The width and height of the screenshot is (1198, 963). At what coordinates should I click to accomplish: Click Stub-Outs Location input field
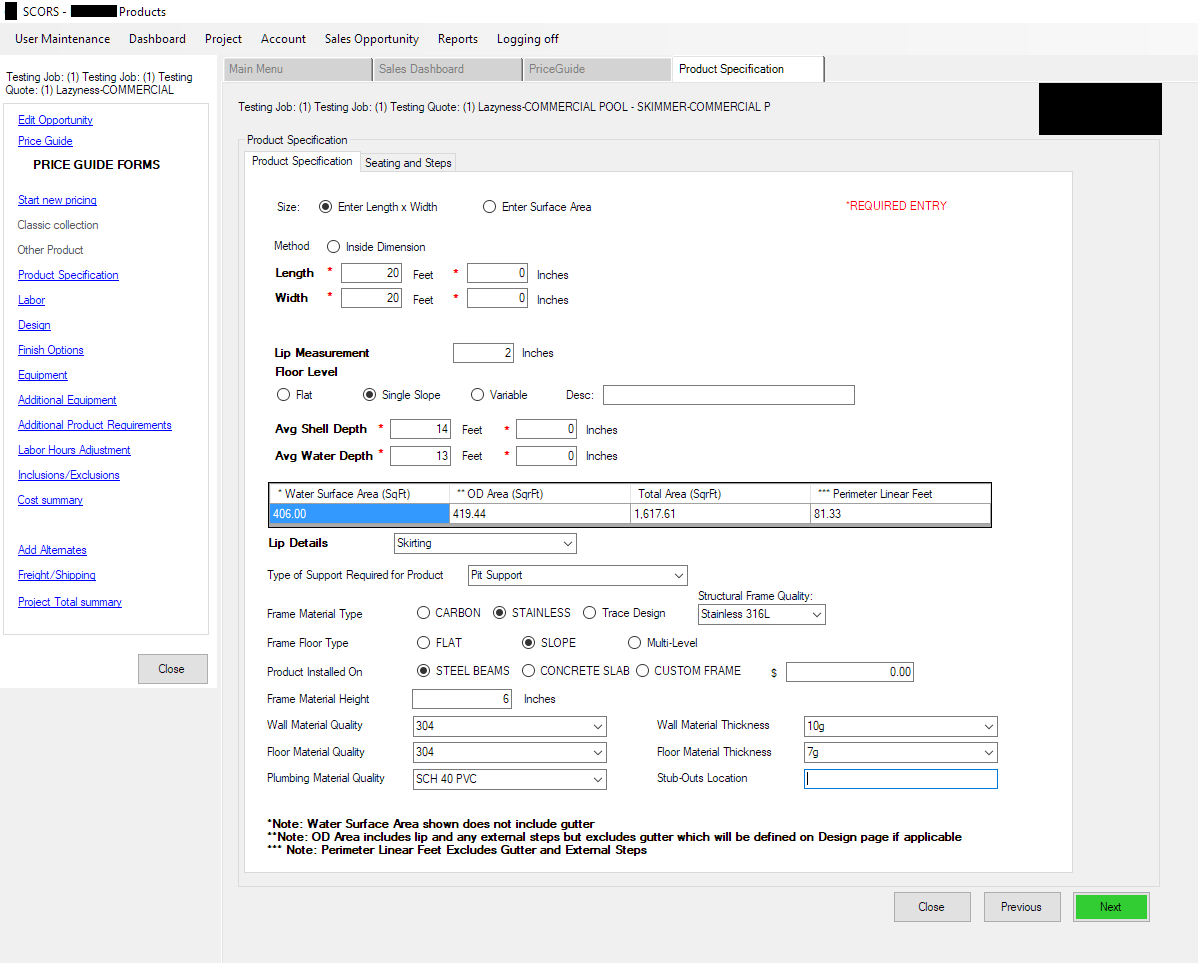(901, 779)
